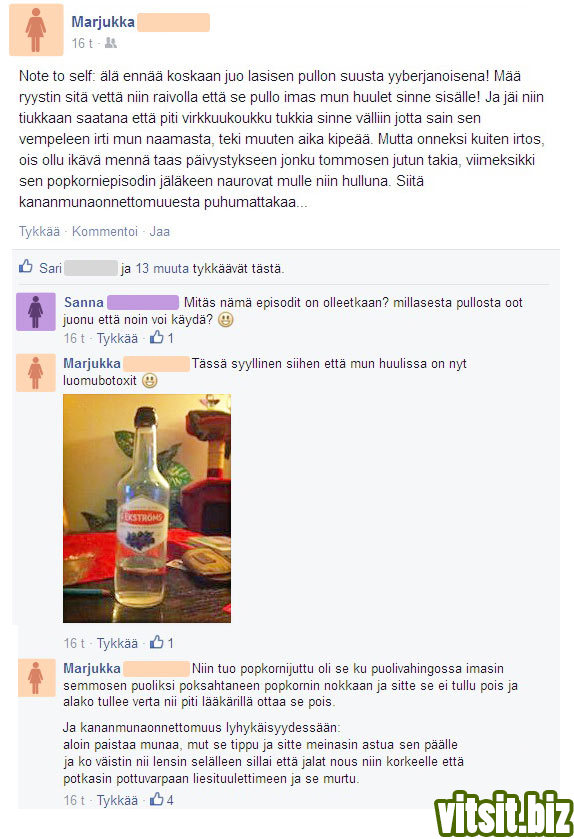Click Tykkää below the bottle photo comment
Screen dimensions: 574x839
117,643
